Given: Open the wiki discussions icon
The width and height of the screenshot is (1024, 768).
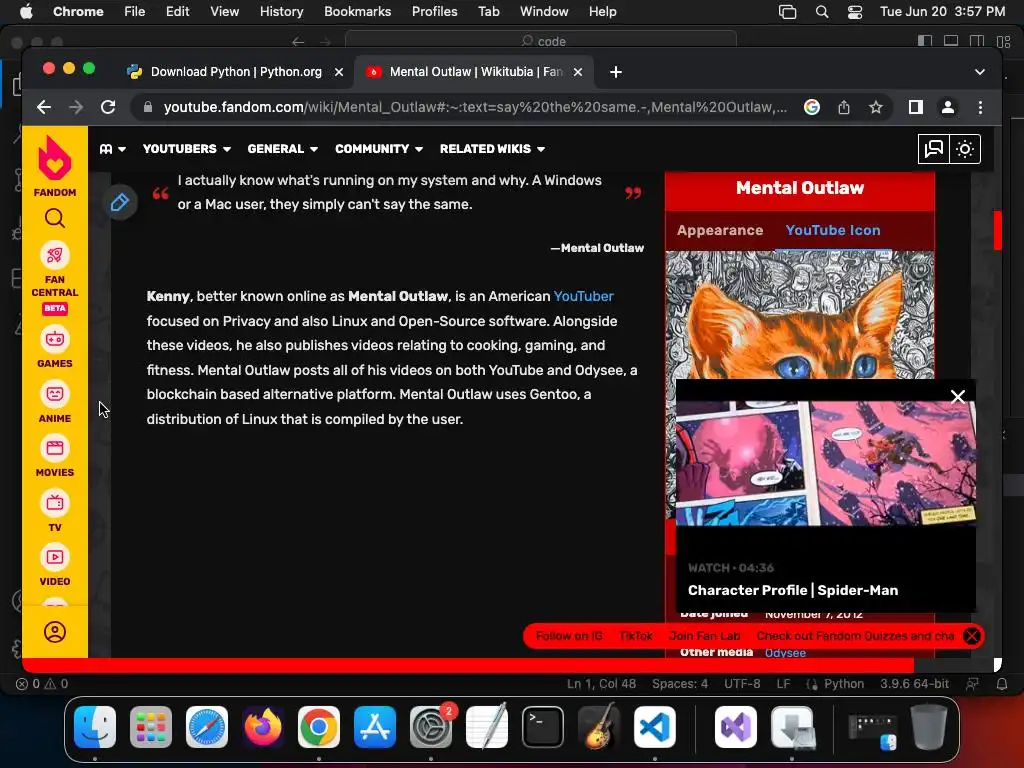Looking at the screenshot, I should pyautogui.click(x=934, y=149).
